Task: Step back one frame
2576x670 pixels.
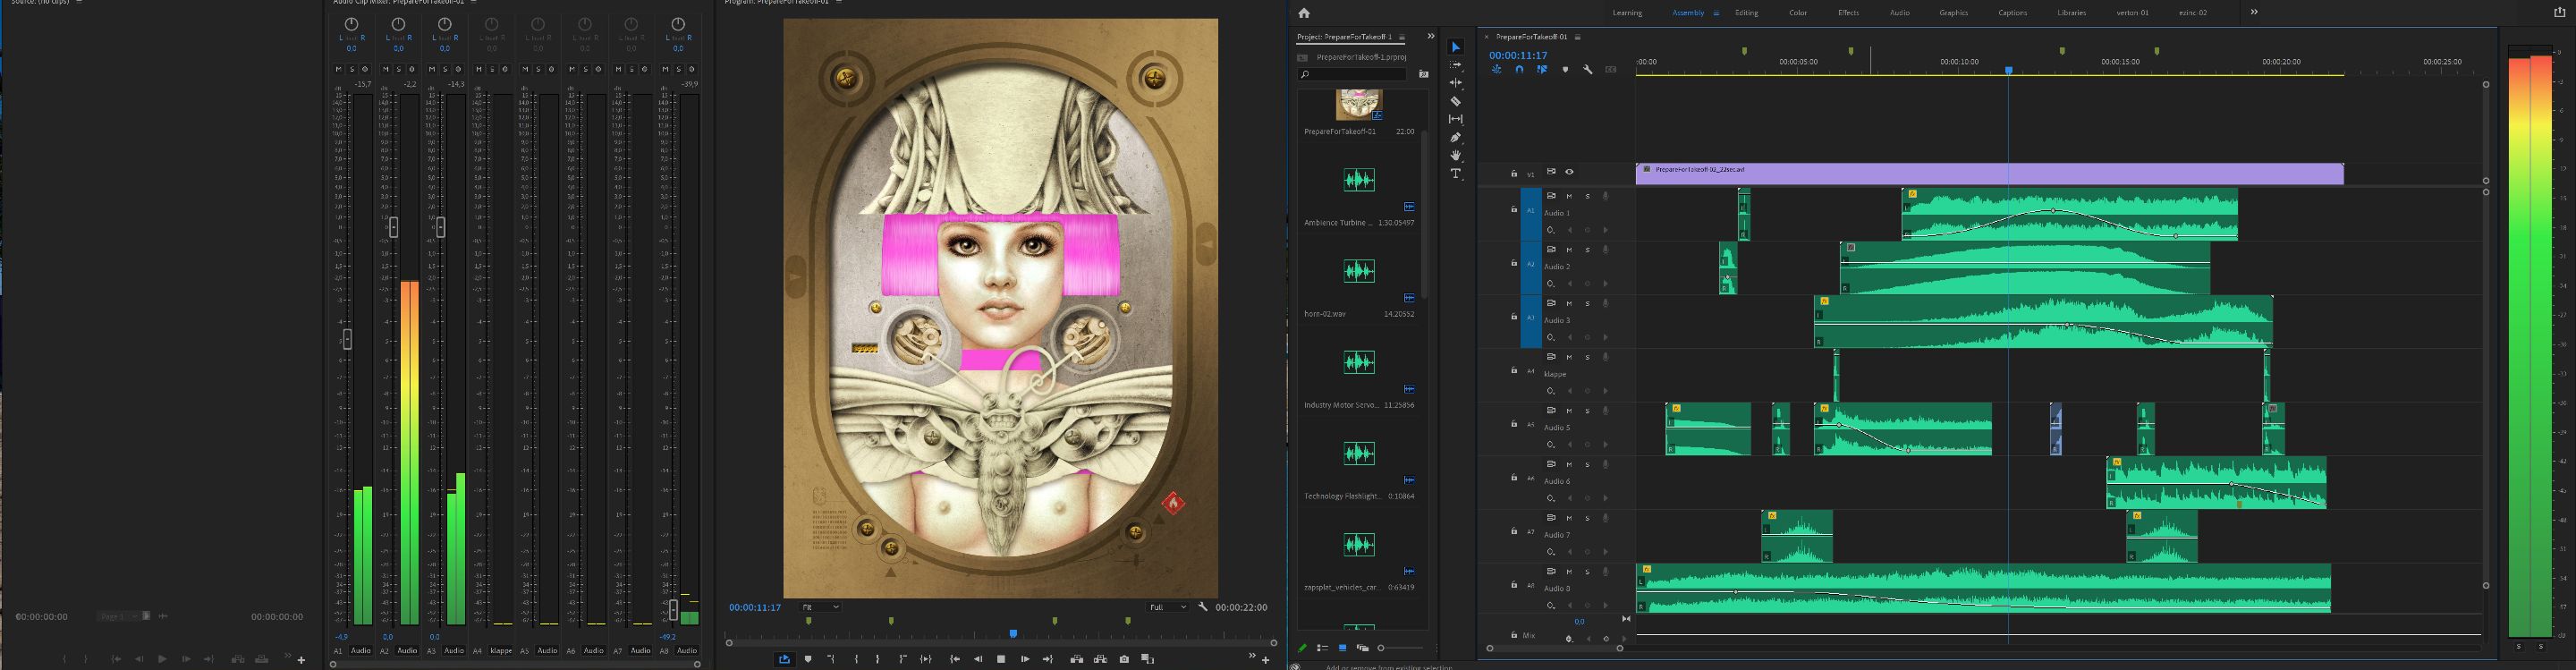Action: tap(979, 659)
